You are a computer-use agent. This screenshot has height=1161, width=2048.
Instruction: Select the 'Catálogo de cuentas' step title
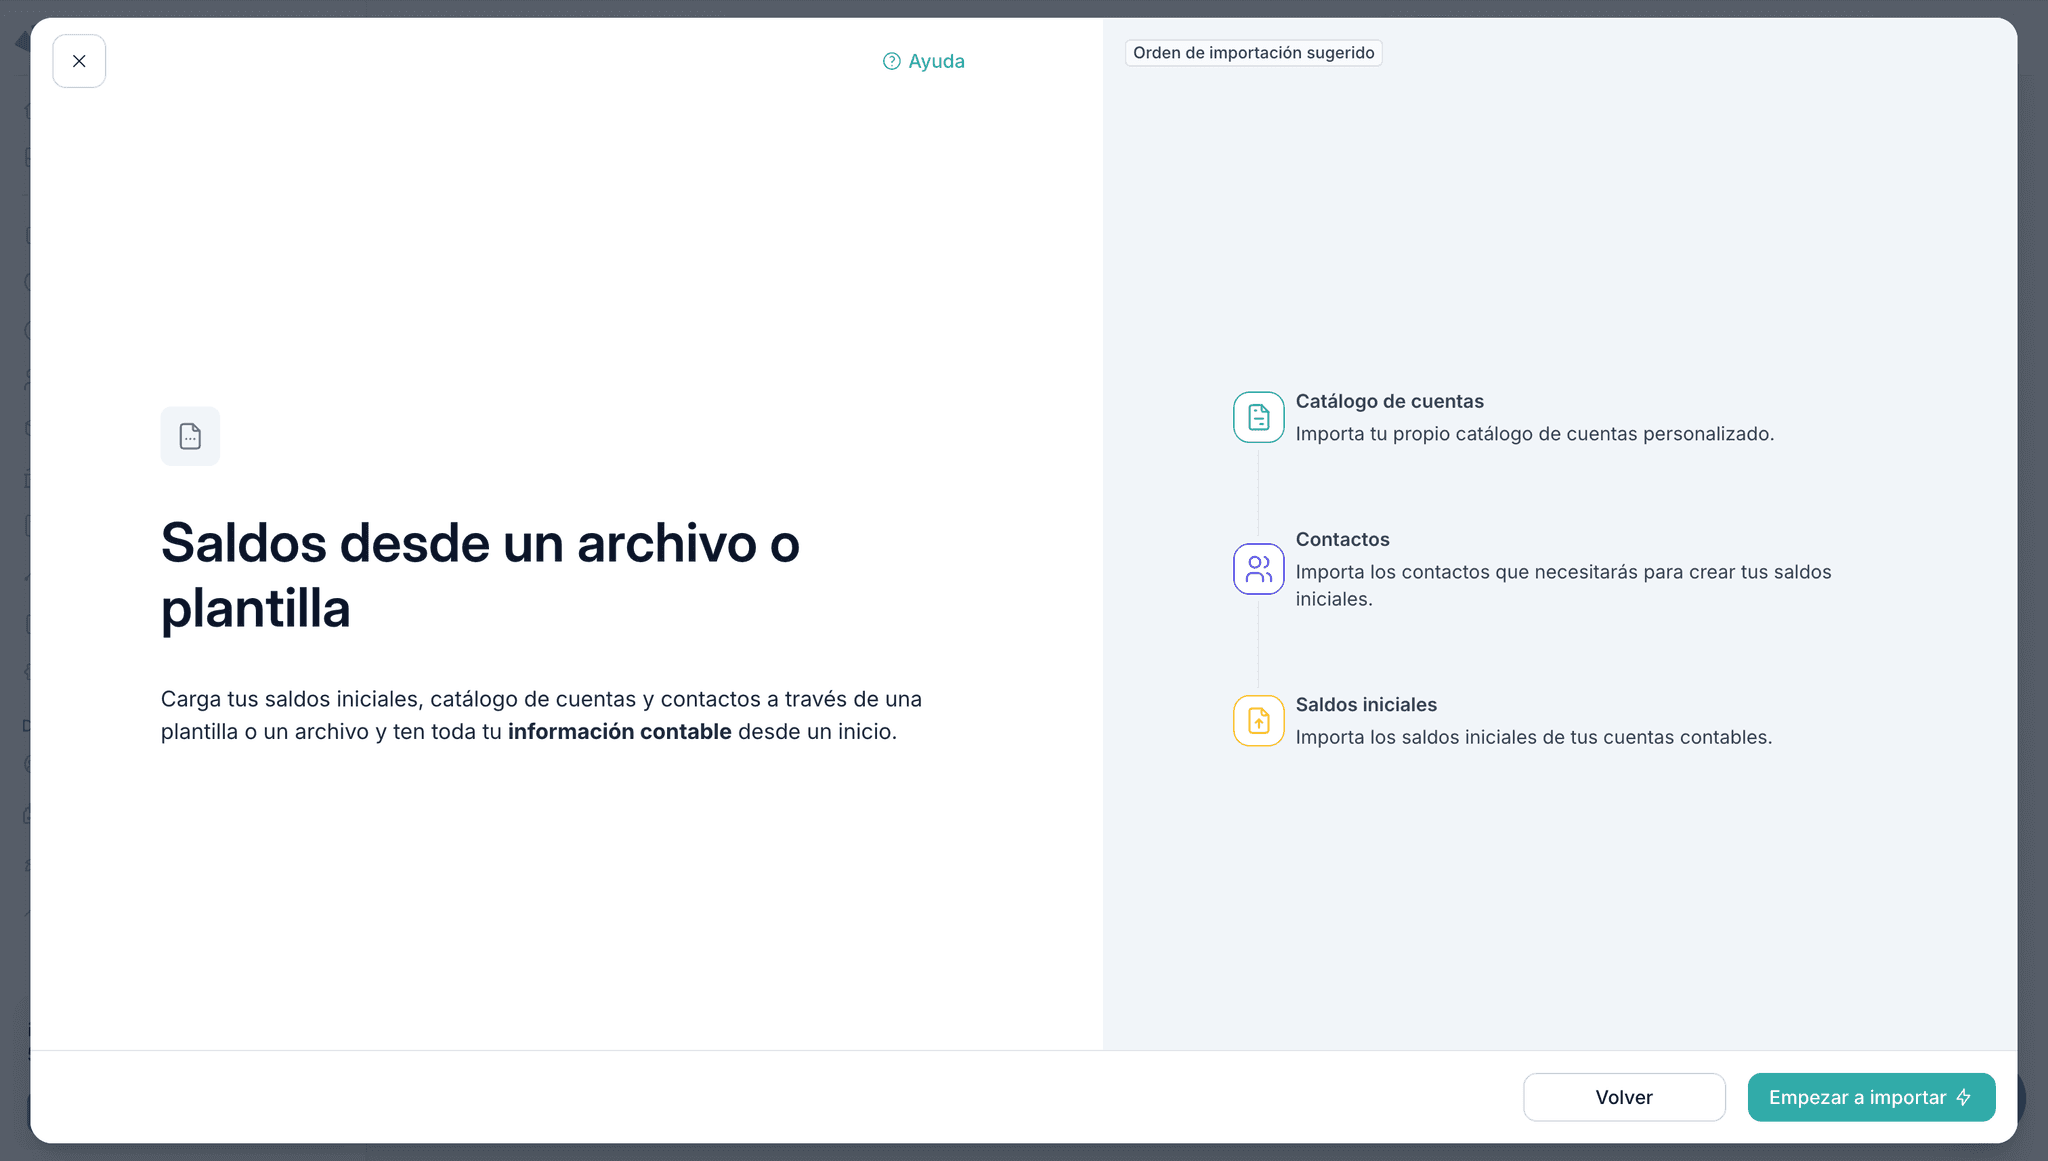point(1389,401)
